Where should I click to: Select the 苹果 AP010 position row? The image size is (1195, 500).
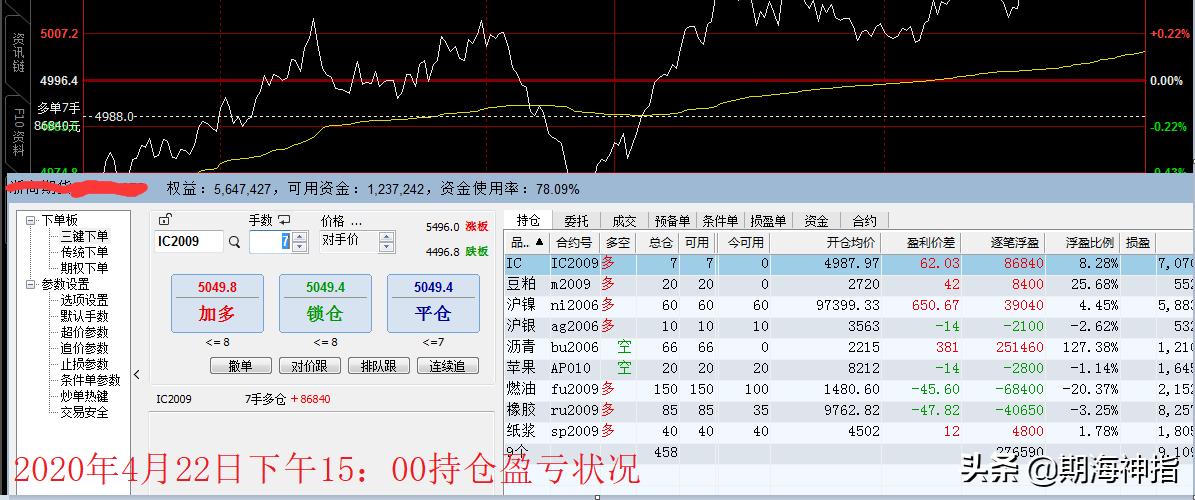click(850, 368)
